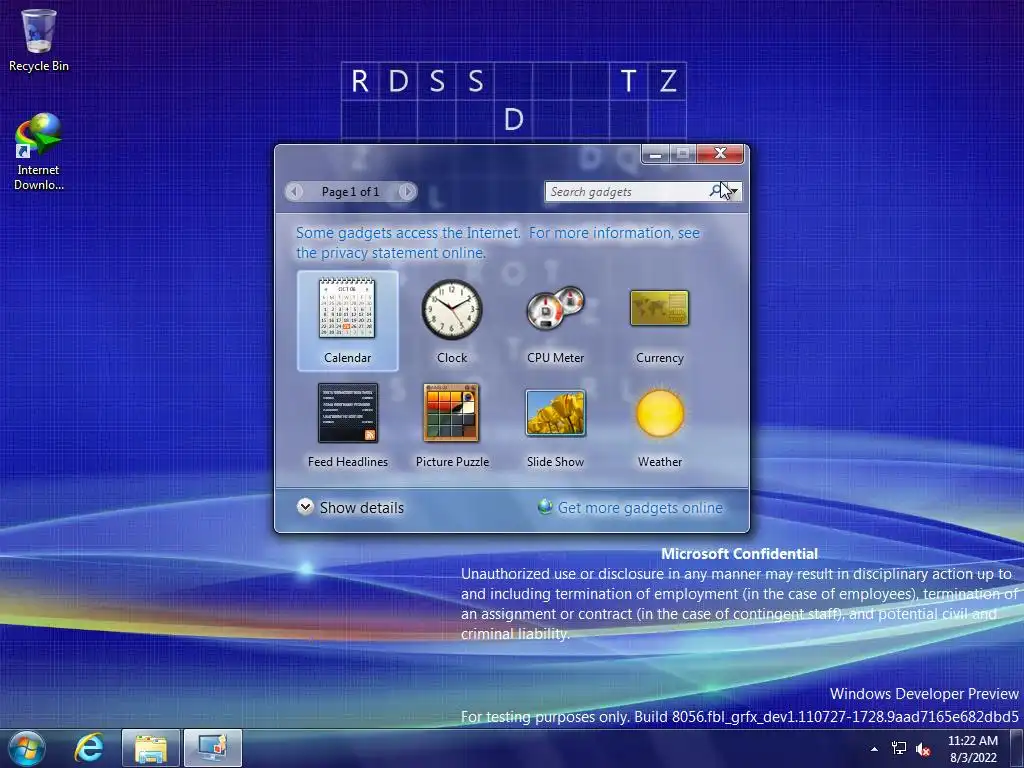Click into the Search gadgets field

coord(627,191)
